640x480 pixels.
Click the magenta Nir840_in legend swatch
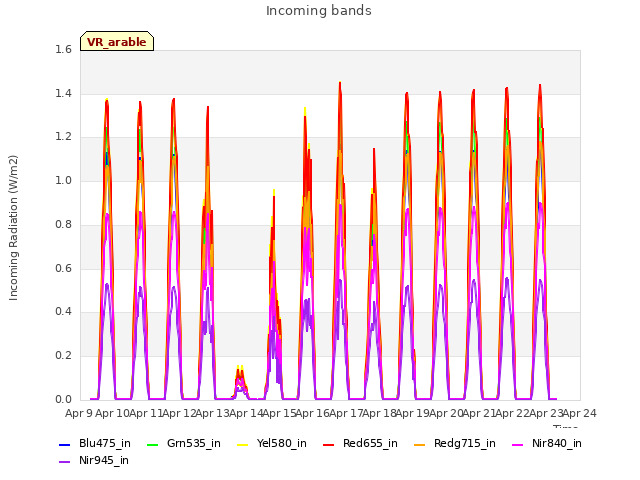pyautogui.click(x=518, y=444)
